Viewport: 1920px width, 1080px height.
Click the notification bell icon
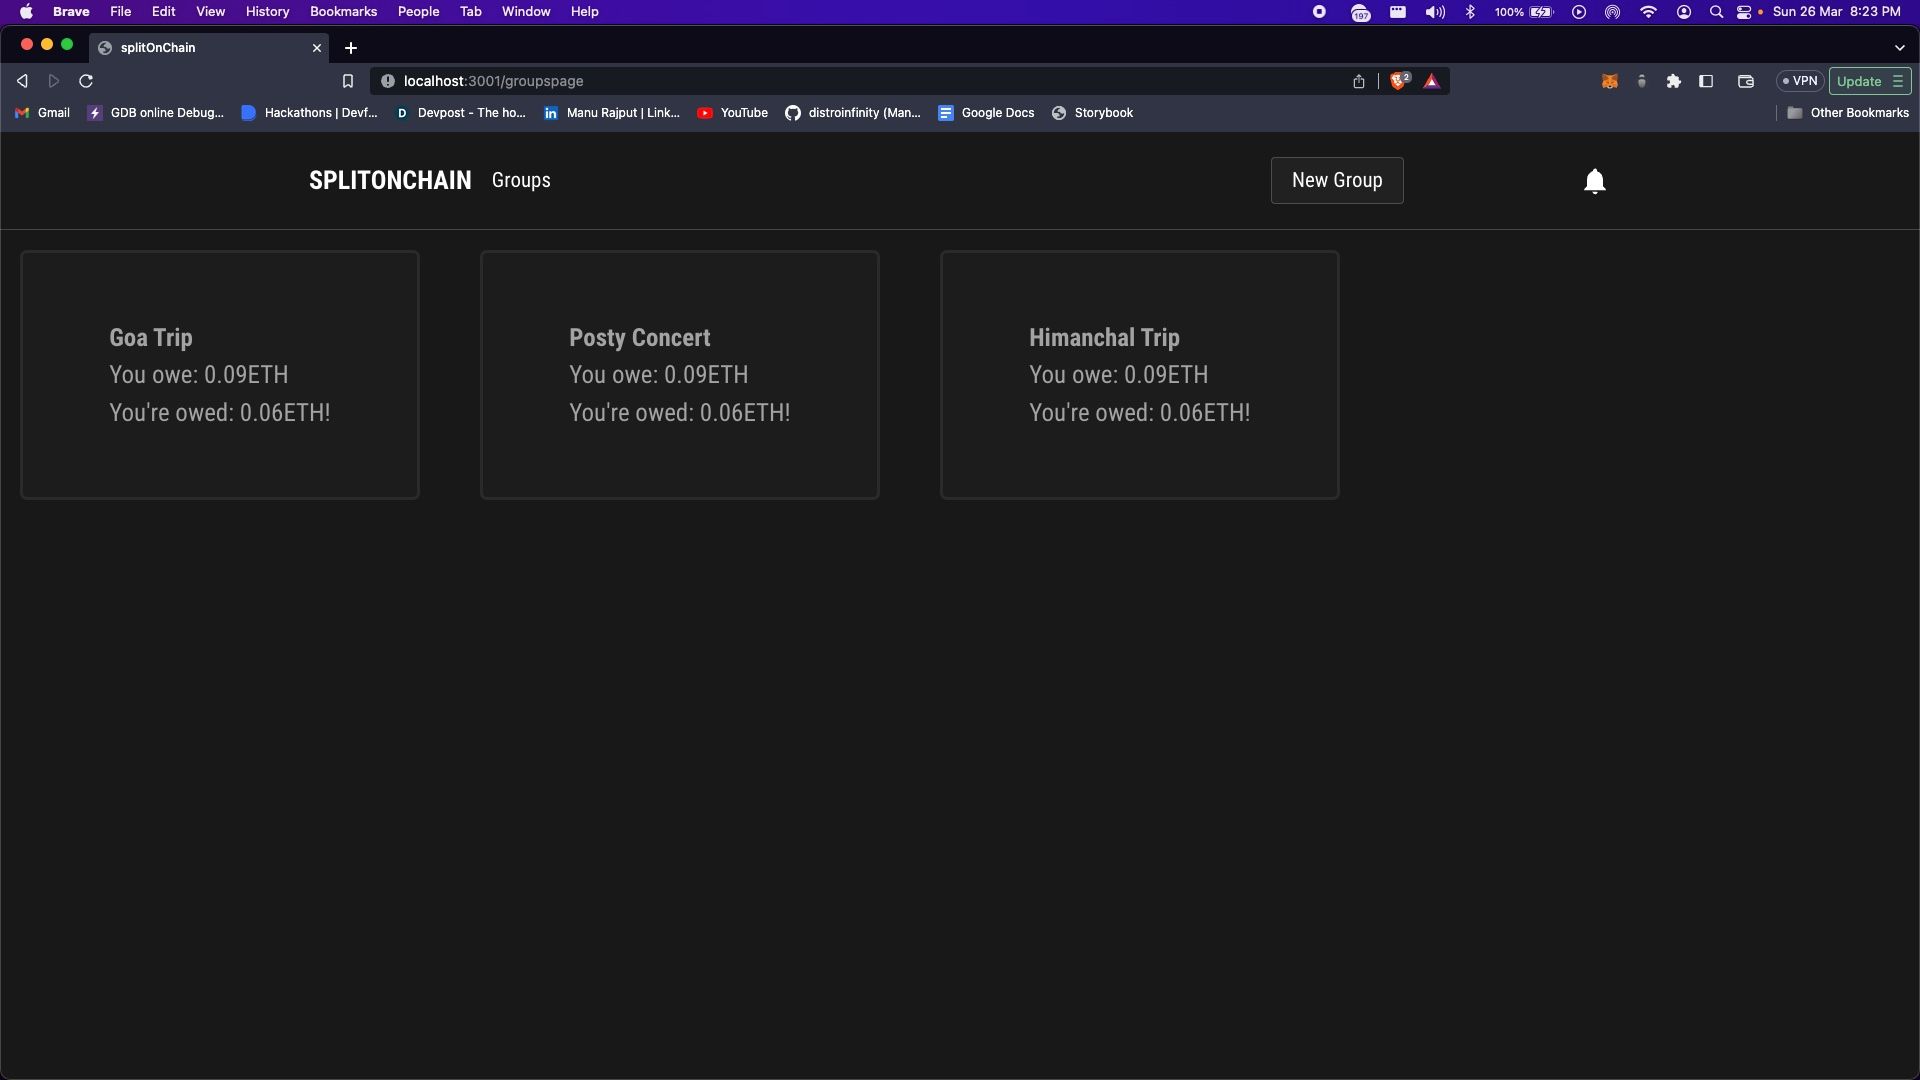[x=1594, y=179]
